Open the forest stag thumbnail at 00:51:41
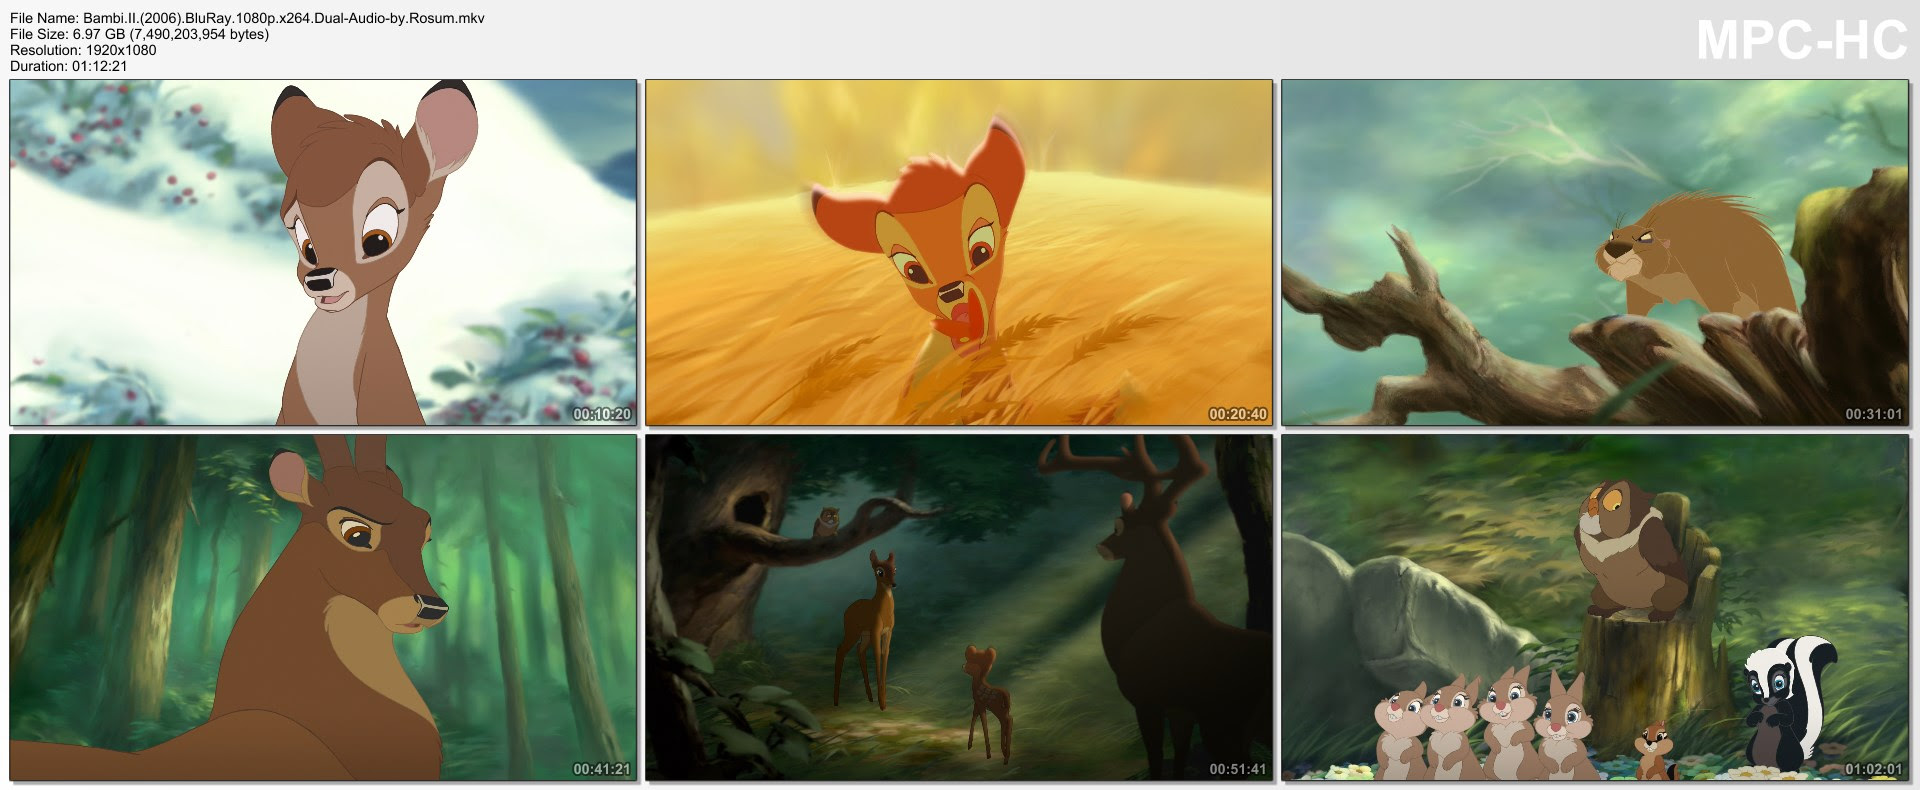This screenshot has width=1920, height=790. coord(959,607)
